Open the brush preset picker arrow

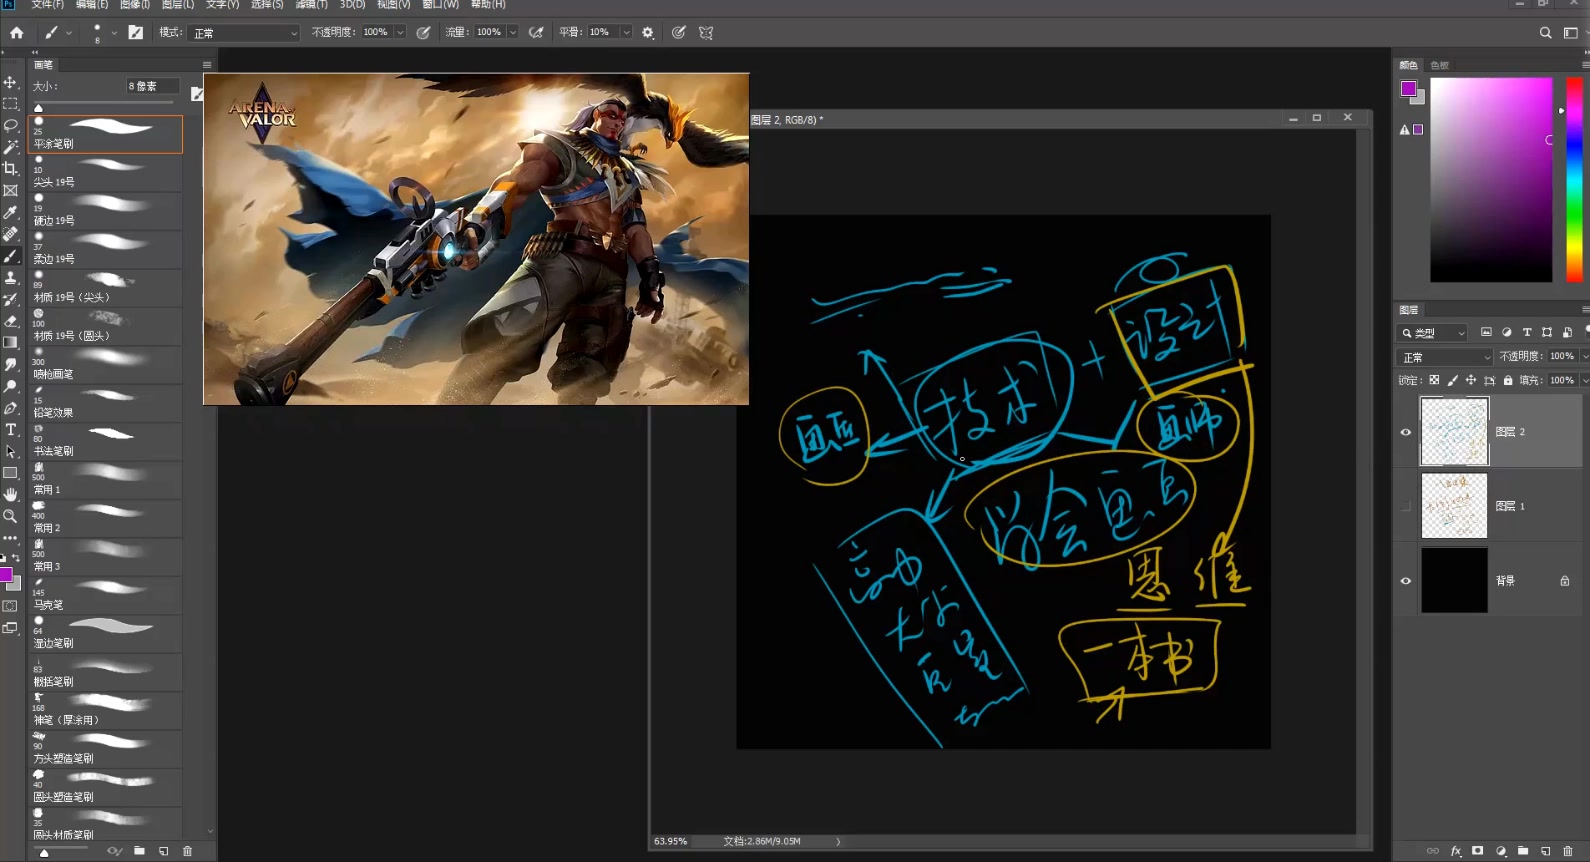point(114,32)
